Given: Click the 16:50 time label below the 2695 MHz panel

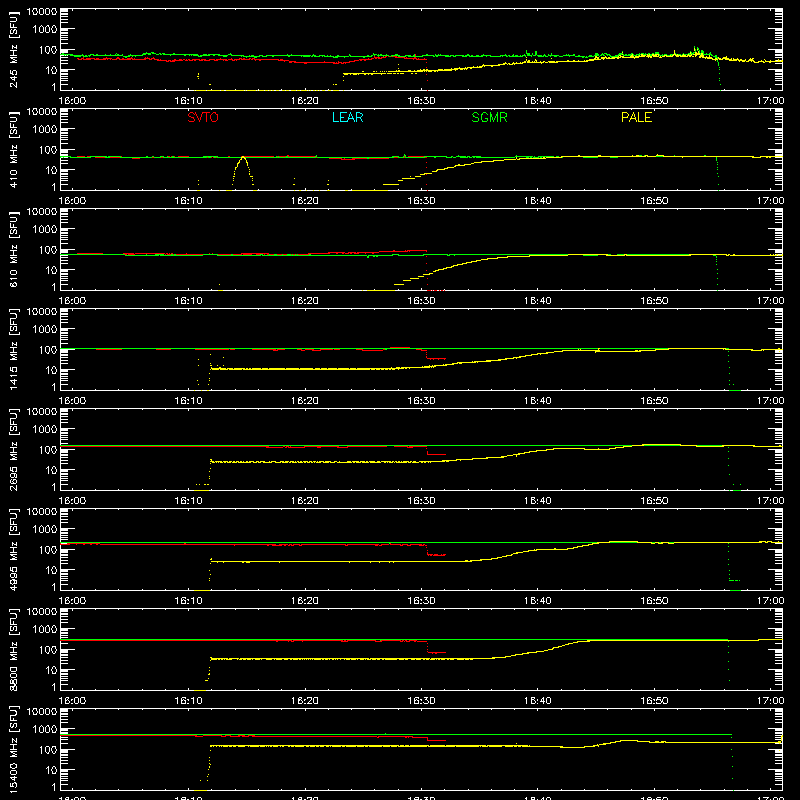Looking at the screenshot, I should click(x=654, y=501).
